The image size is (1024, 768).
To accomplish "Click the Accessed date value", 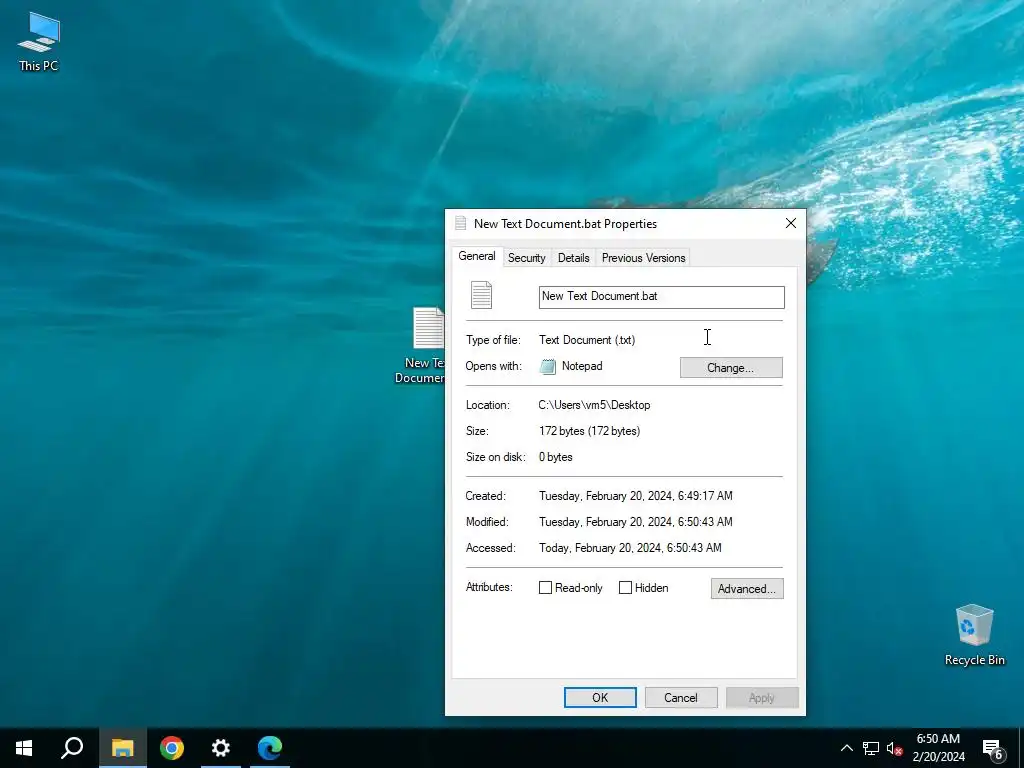I will click(x=630, y=548).
